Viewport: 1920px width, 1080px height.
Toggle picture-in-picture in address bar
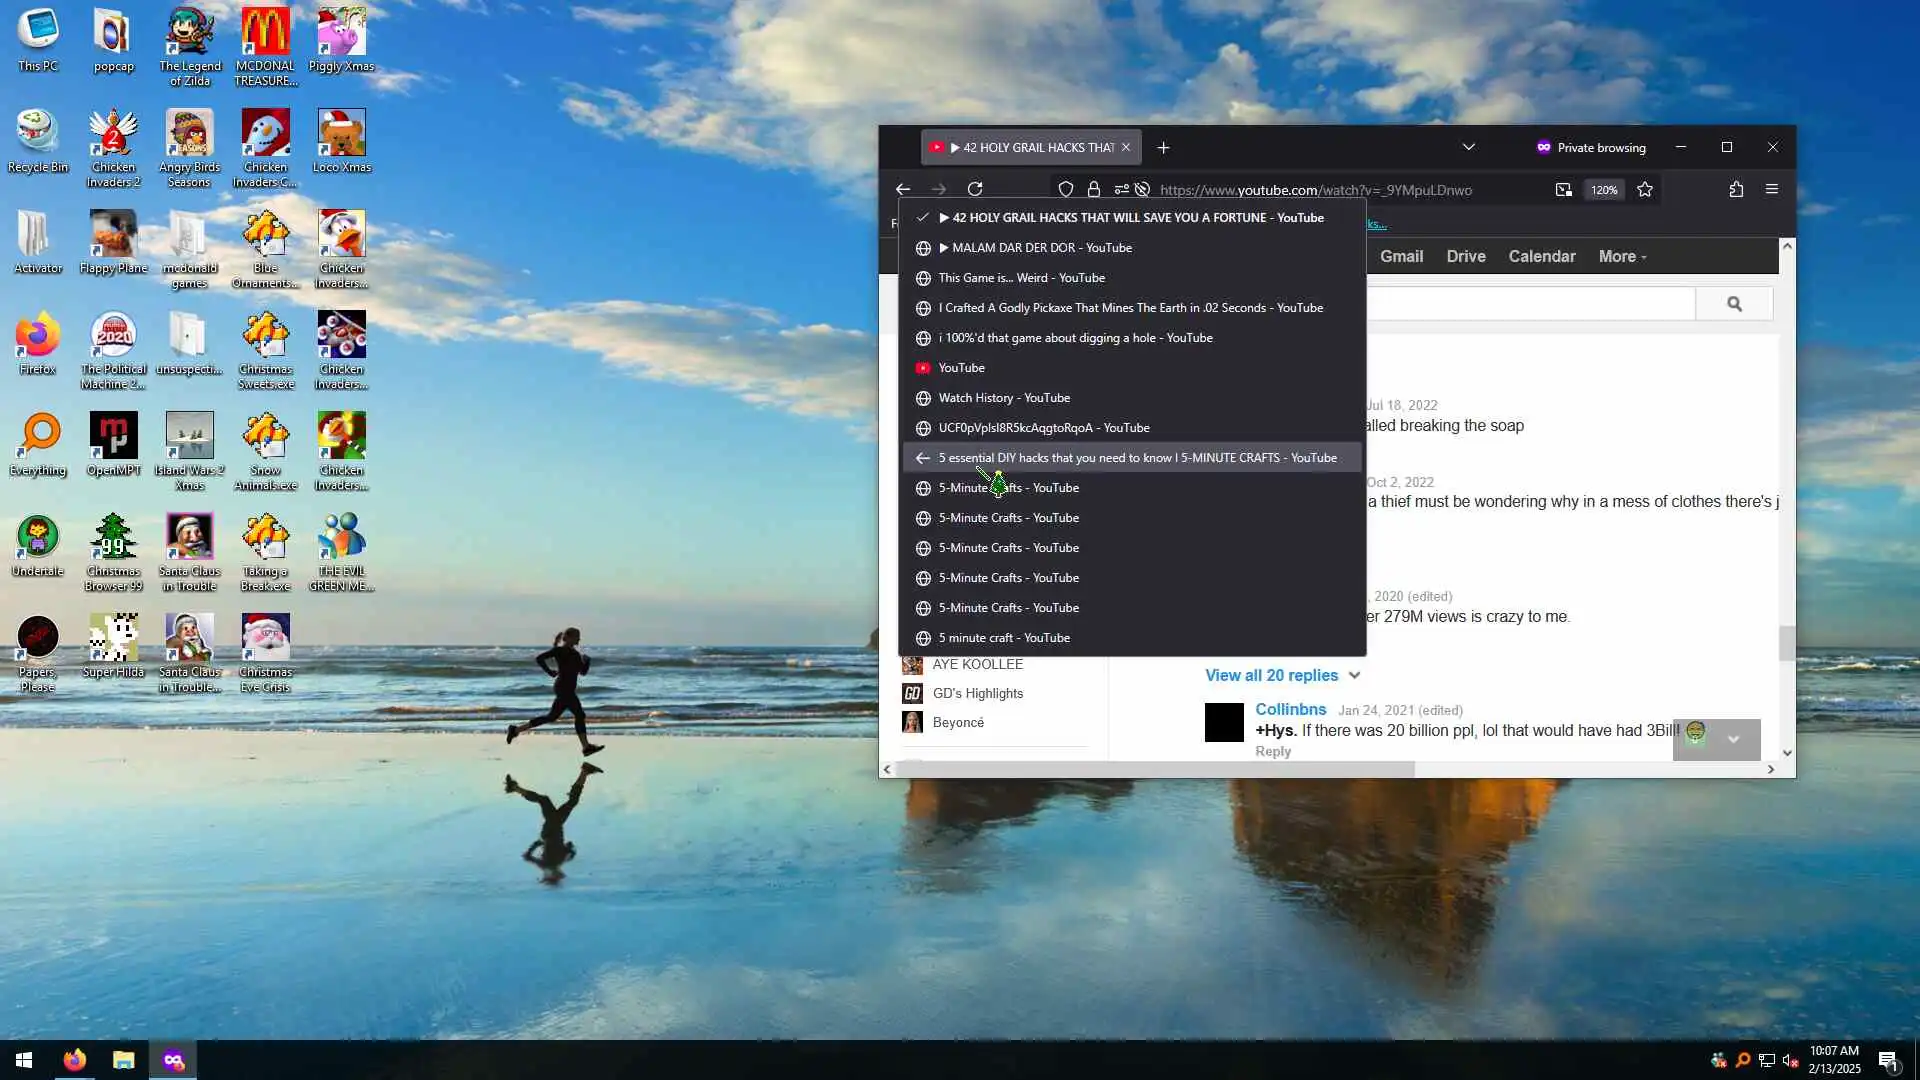pyautogui.click(x=1563, y=190)
